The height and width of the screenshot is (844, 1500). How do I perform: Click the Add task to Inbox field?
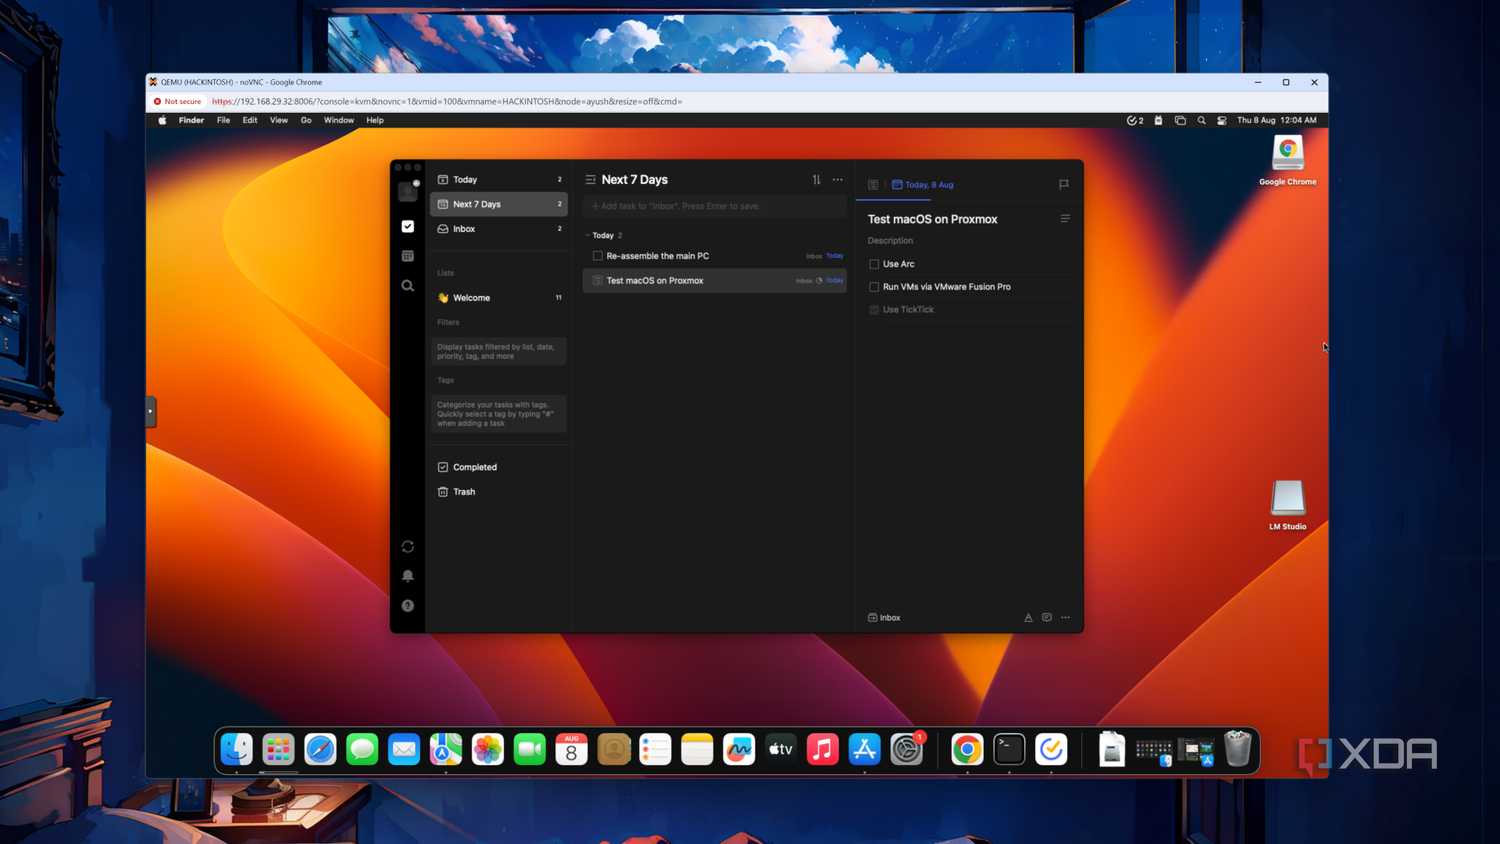[x=714, y=206]
